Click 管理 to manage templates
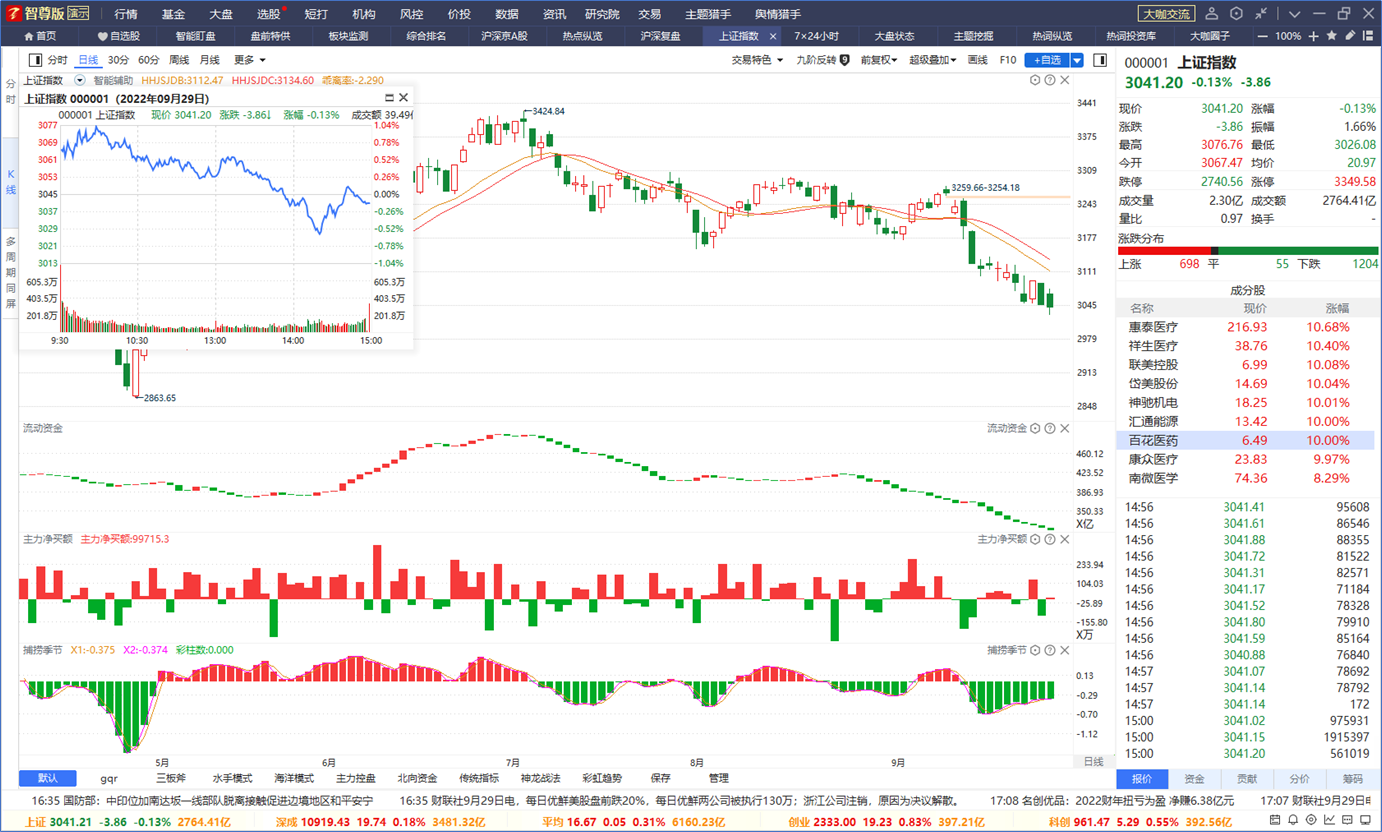Viewport: 1382px width, 832px height. (x=718, y=778)
